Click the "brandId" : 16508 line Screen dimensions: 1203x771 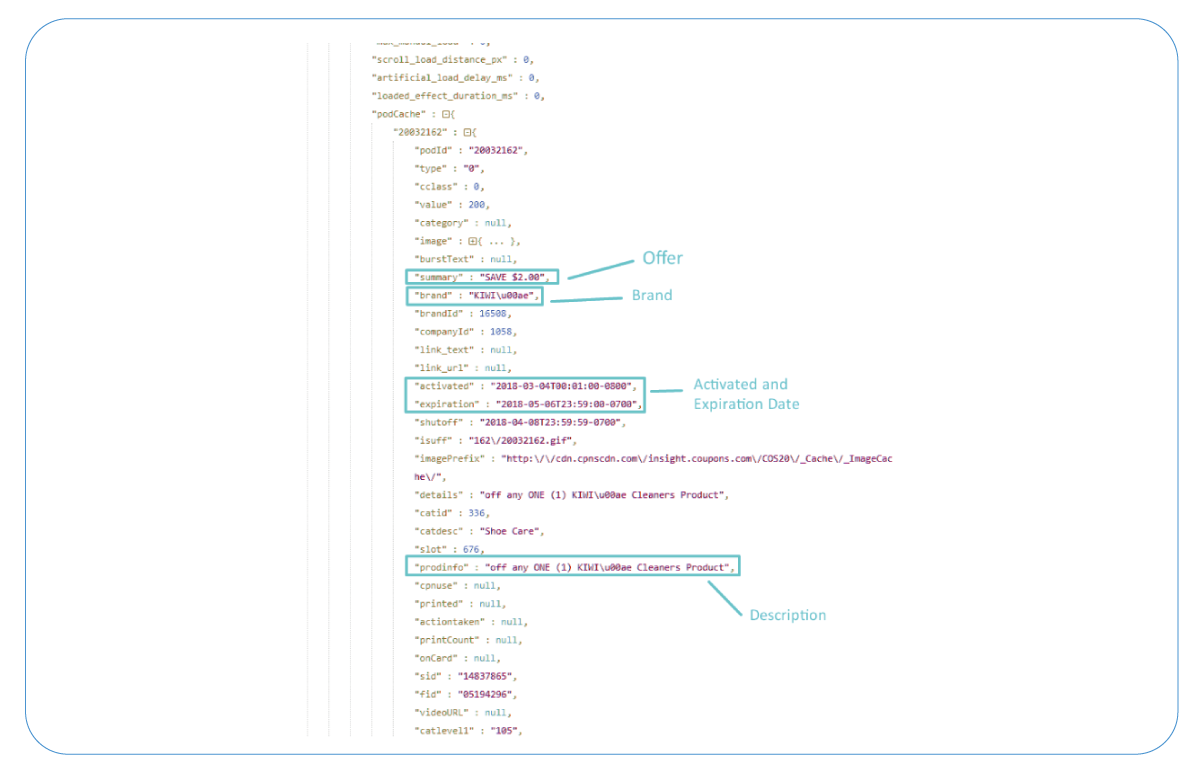(464, 314)
